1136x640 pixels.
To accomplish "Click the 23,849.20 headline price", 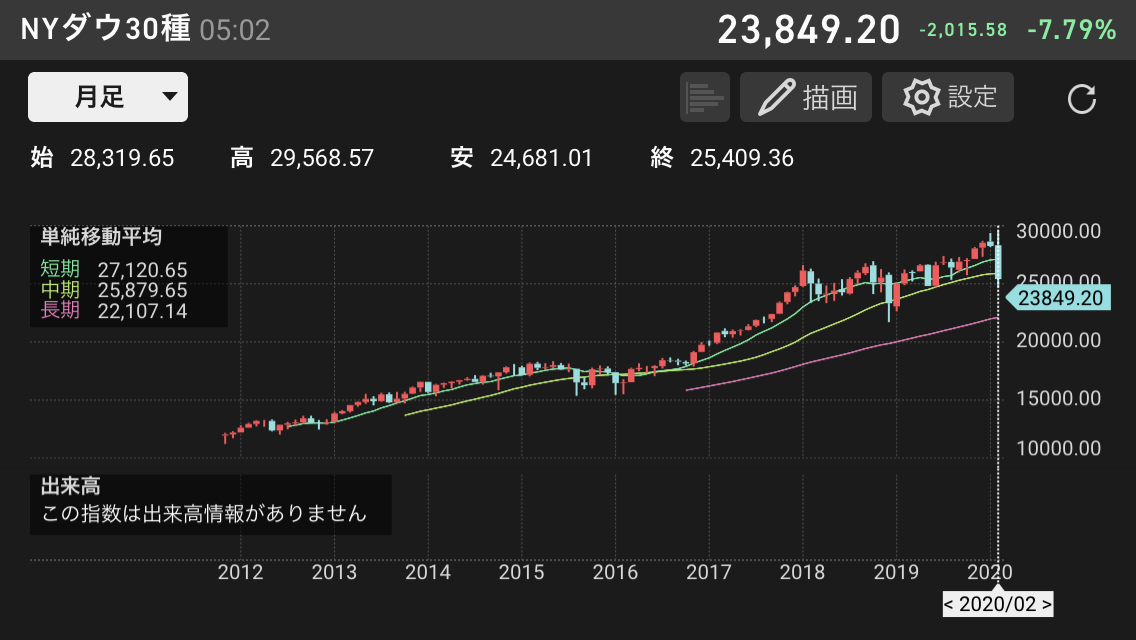I will tap(809, 30).
